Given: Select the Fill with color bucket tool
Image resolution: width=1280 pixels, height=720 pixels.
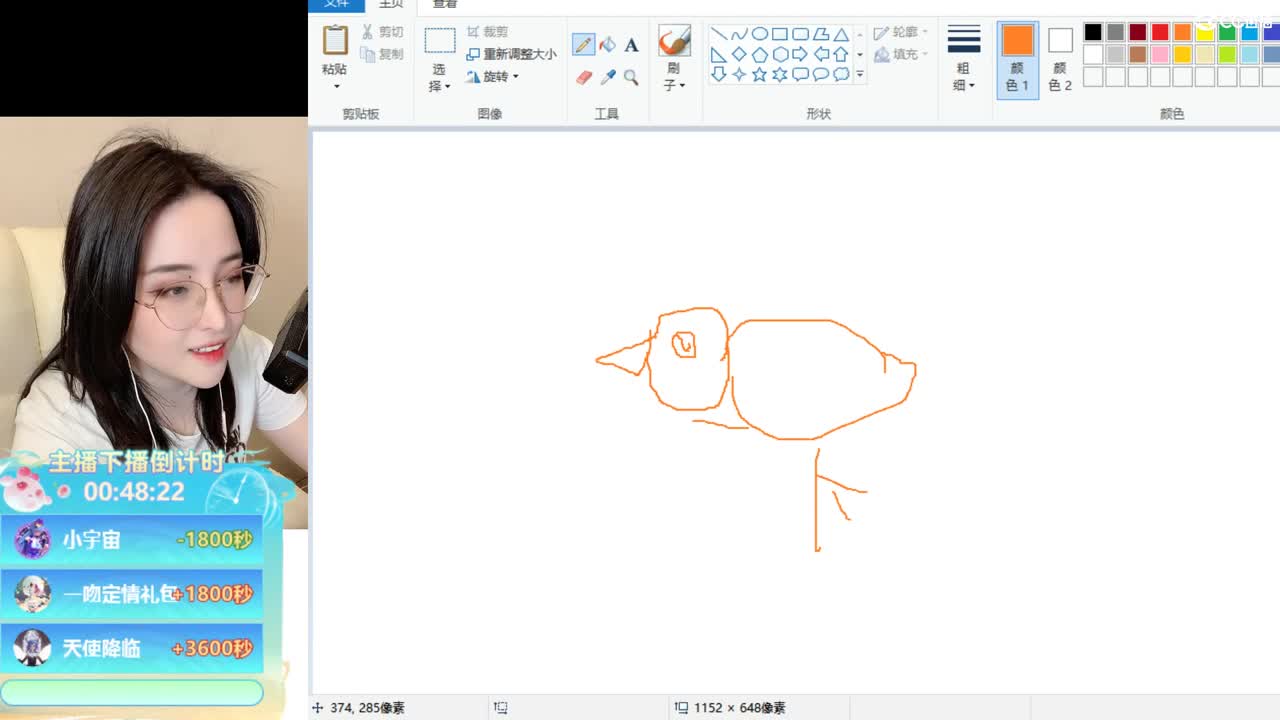Looking at the screenshot, I should pyautogui.click(x=608, y=45).
